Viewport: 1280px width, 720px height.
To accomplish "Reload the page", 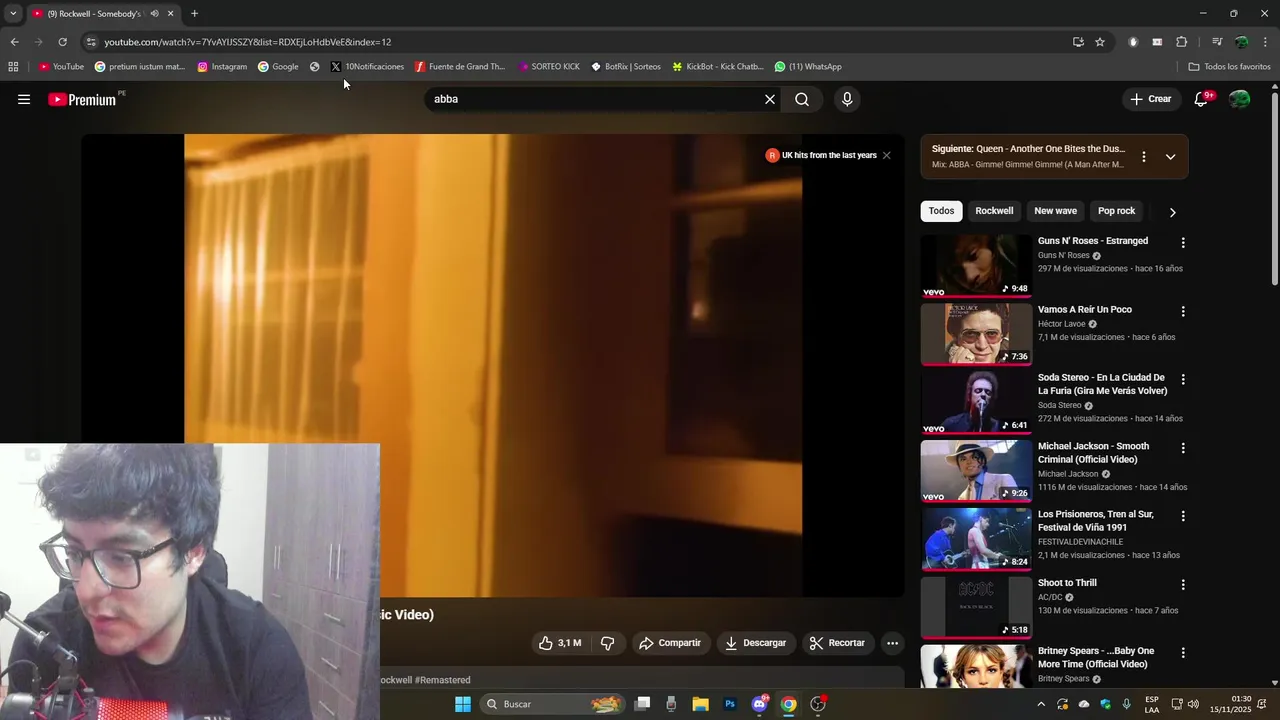I will [62, 42].
